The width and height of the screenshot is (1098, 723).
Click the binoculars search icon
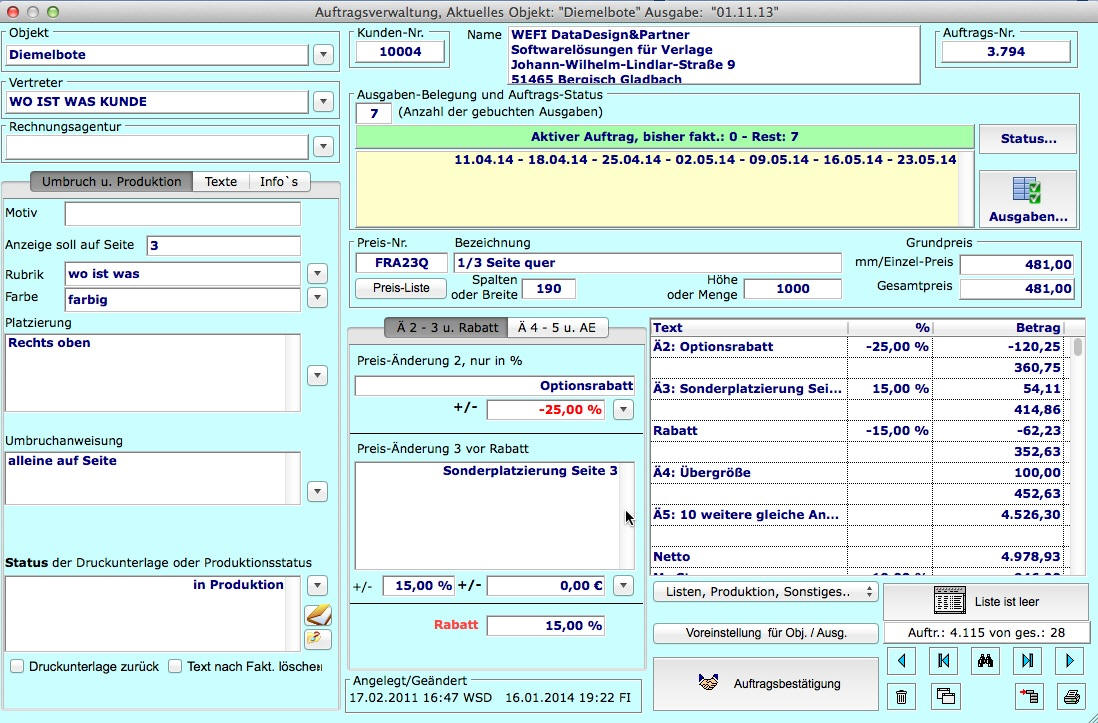(985, 661)
